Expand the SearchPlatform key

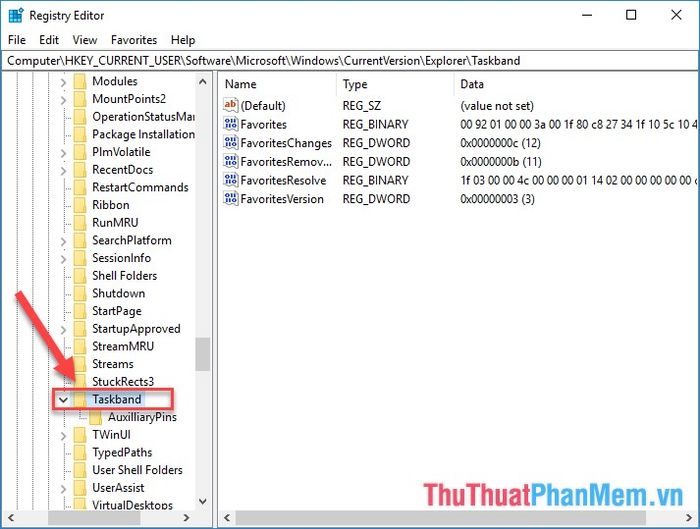(63, 241)
